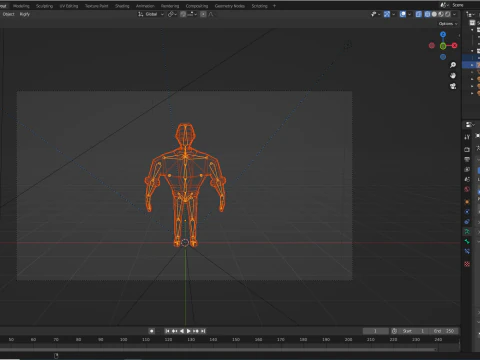Open the checkered Texture properties tab
Image resolution: width=480 pixels, height=360 pixels.
click(x=467, y=264)
